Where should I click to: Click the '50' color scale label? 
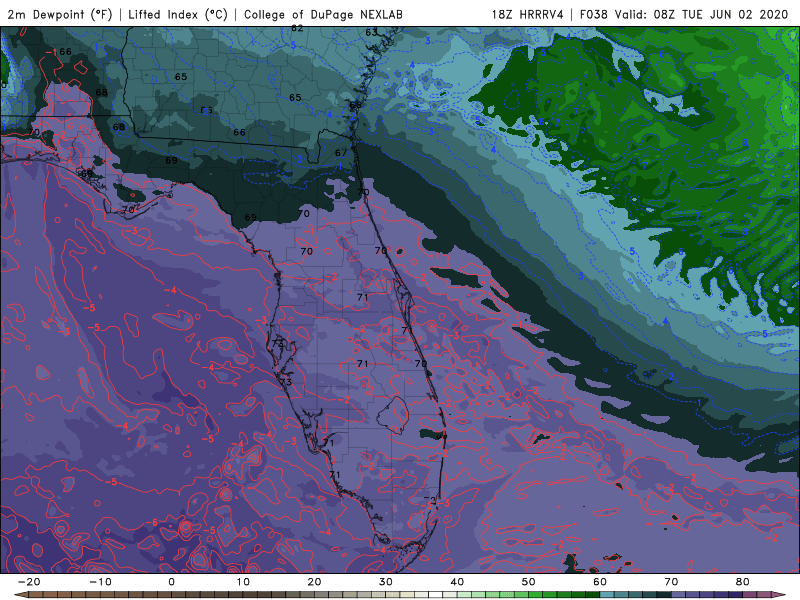pos(529,582)
